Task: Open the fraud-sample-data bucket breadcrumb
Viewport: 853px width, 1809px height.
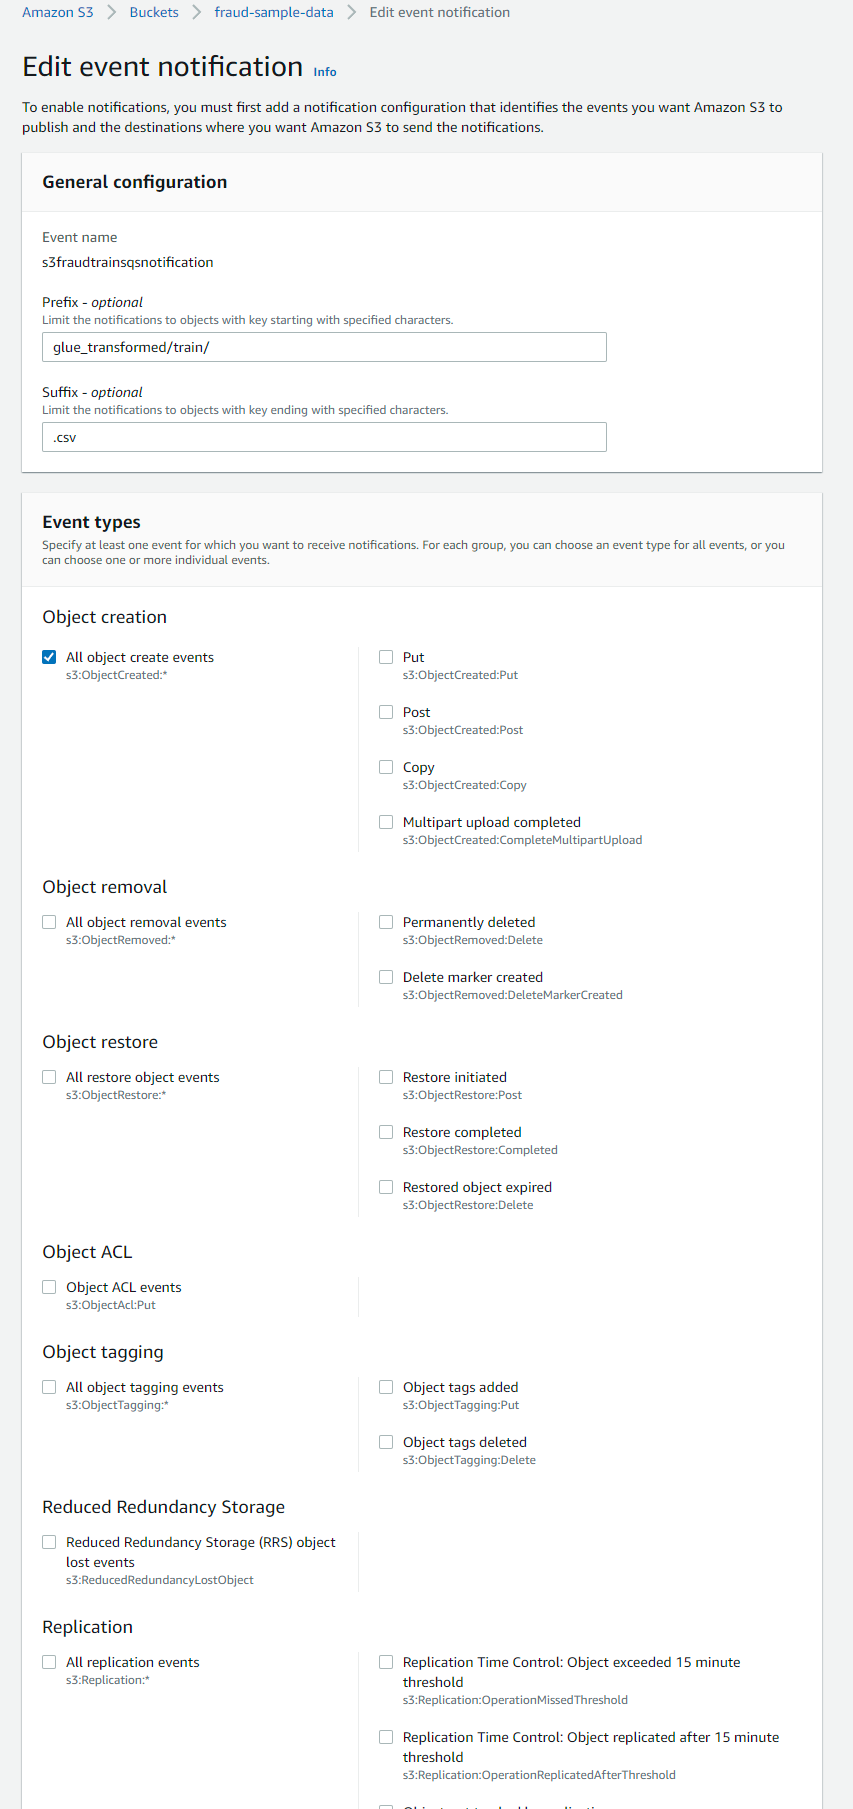Action: coord(274,12)
